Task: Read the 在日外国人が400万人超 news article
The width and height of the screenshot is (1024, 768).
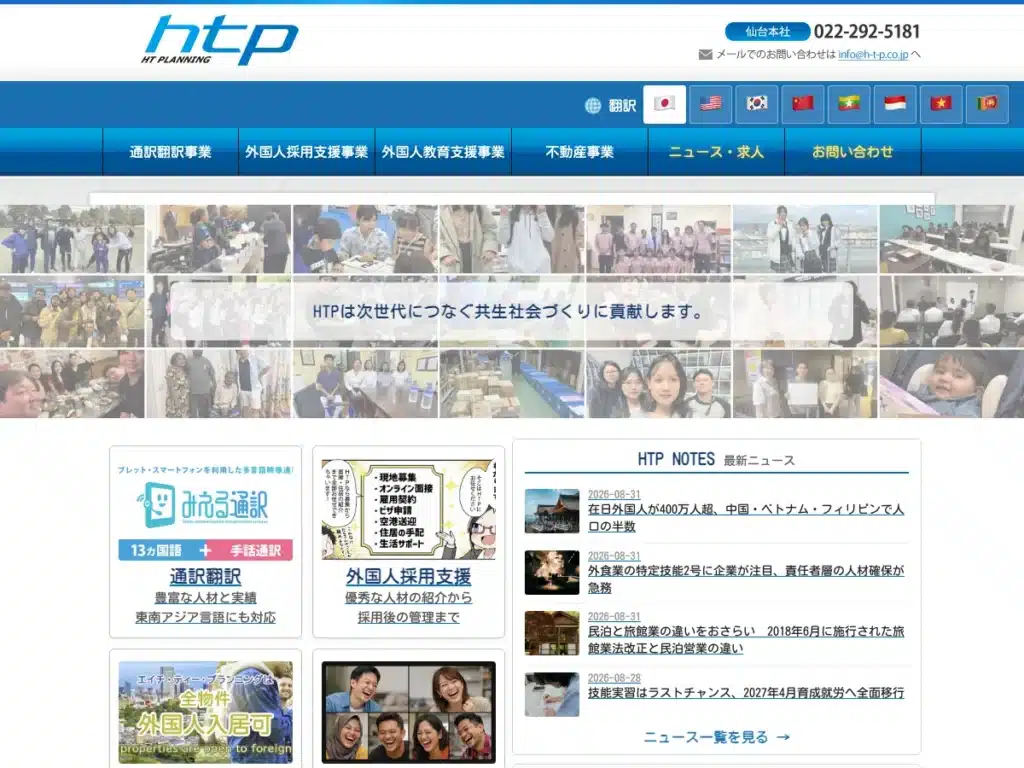Action: pyautogui.click(x=746, y=518)
